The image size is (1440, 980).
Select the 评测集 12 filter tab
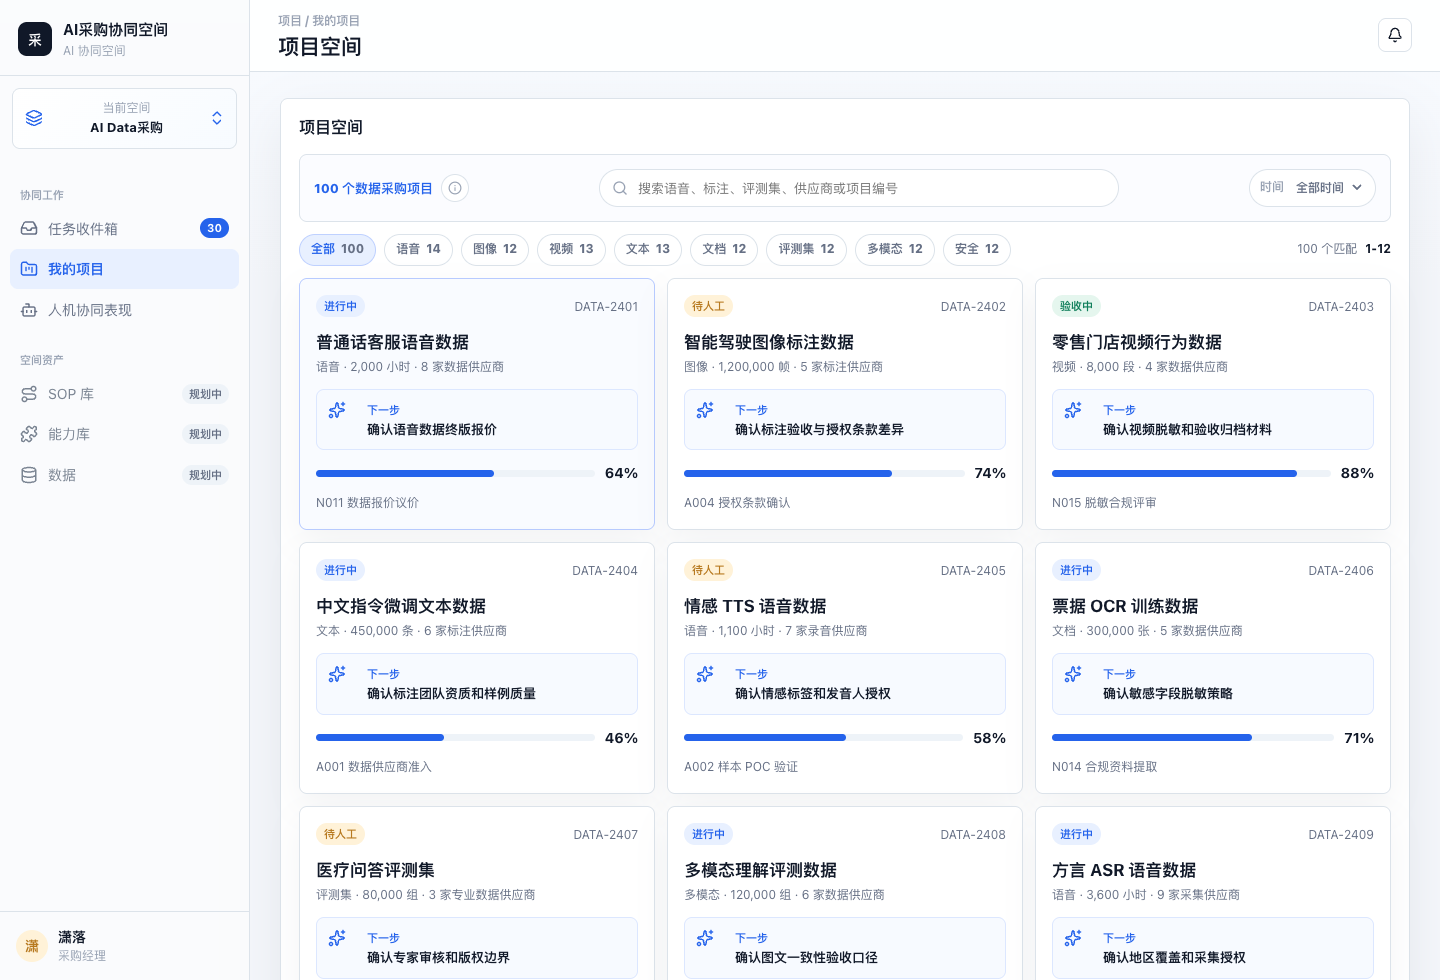pyautogui.click(x=807, y=249)
